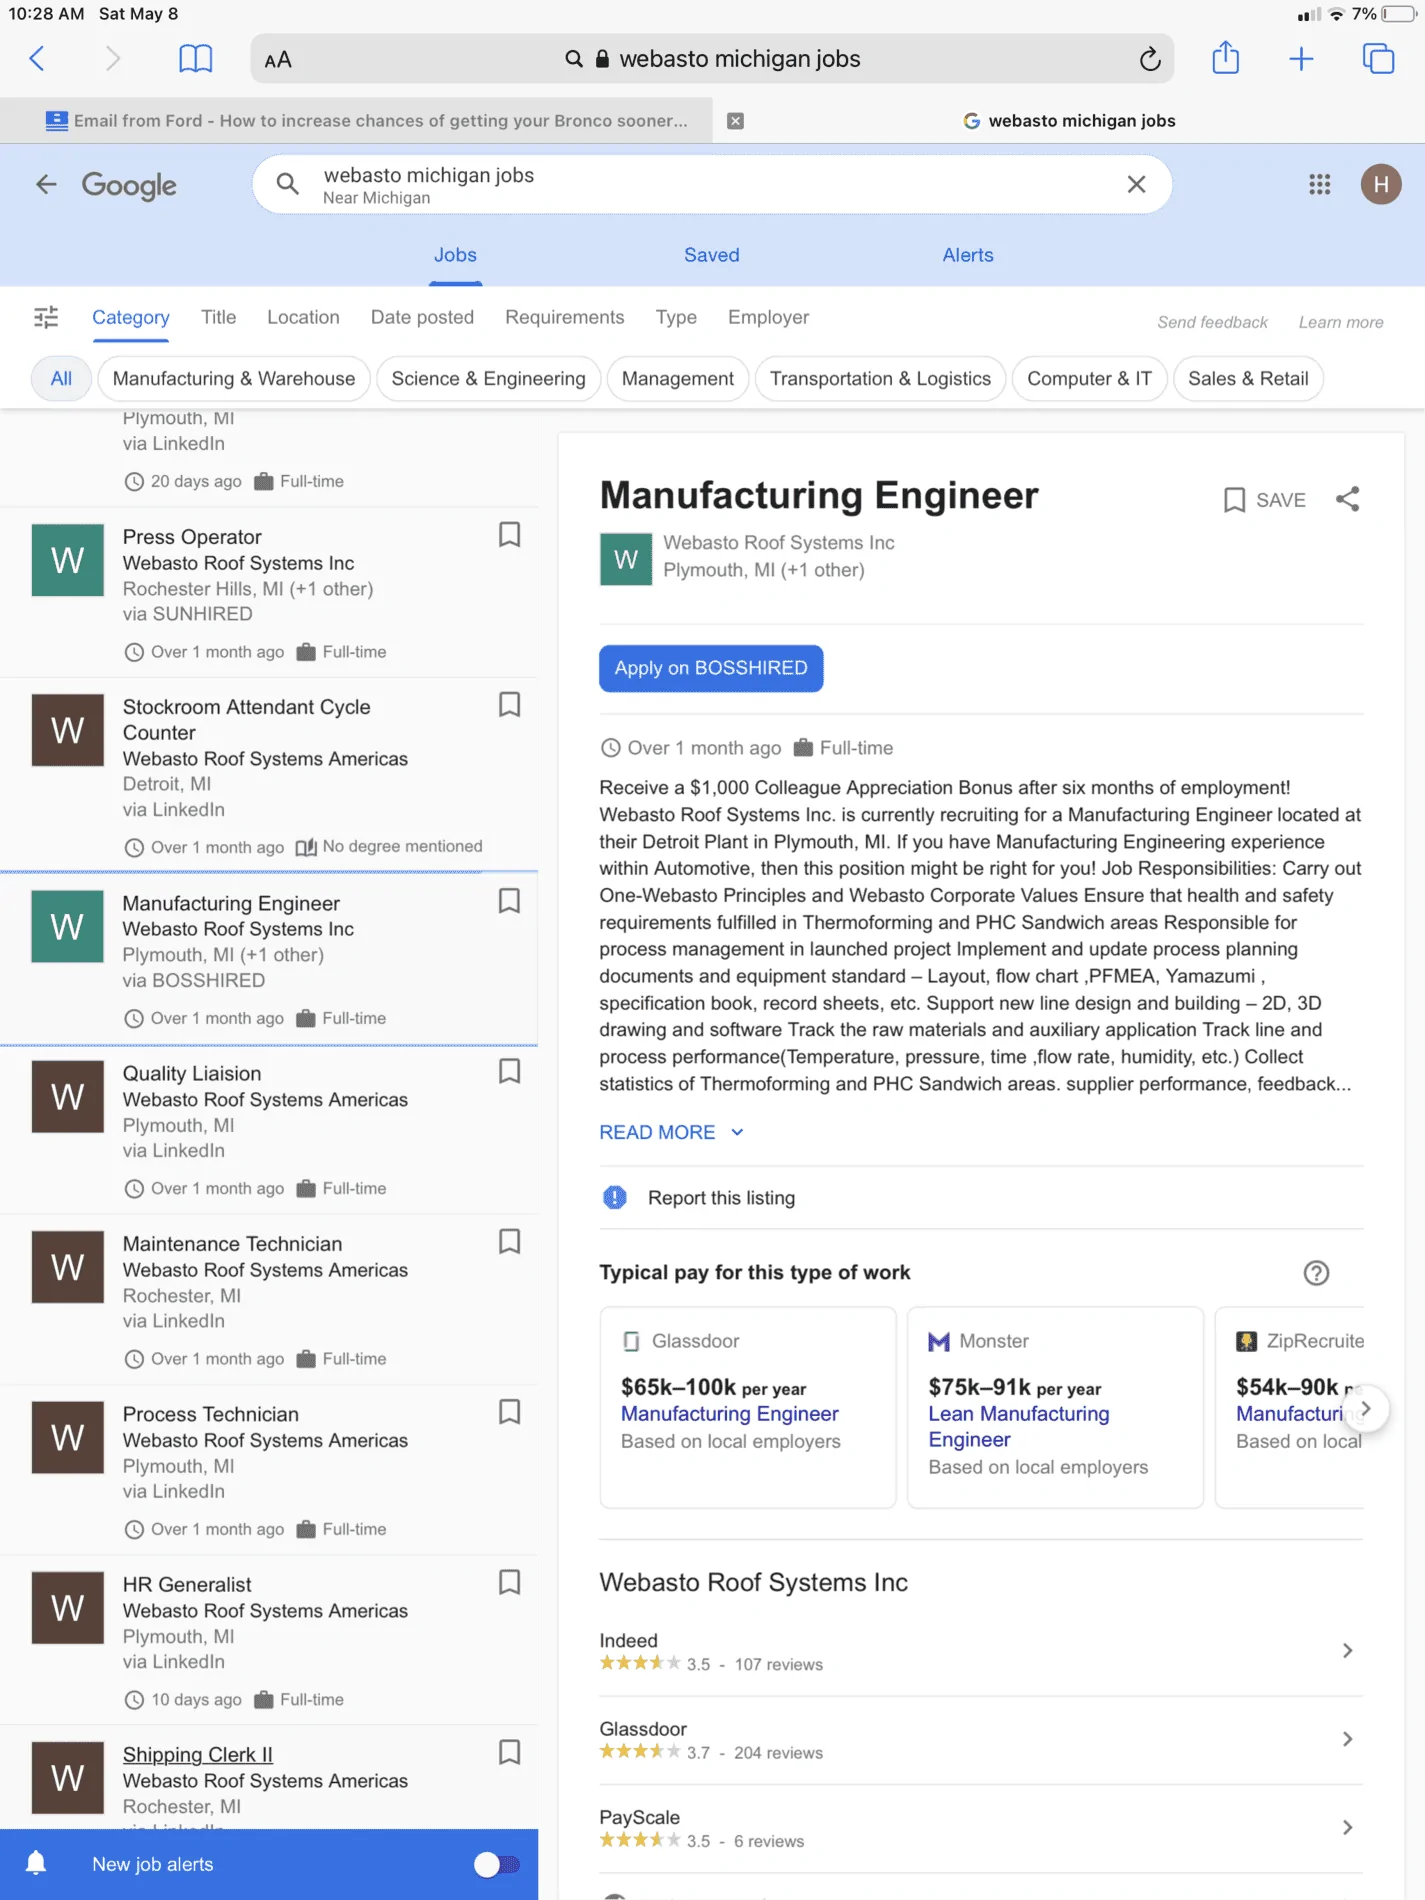
Task: Go forward with Safari forward arrow
Action: (x=113, y=59)
